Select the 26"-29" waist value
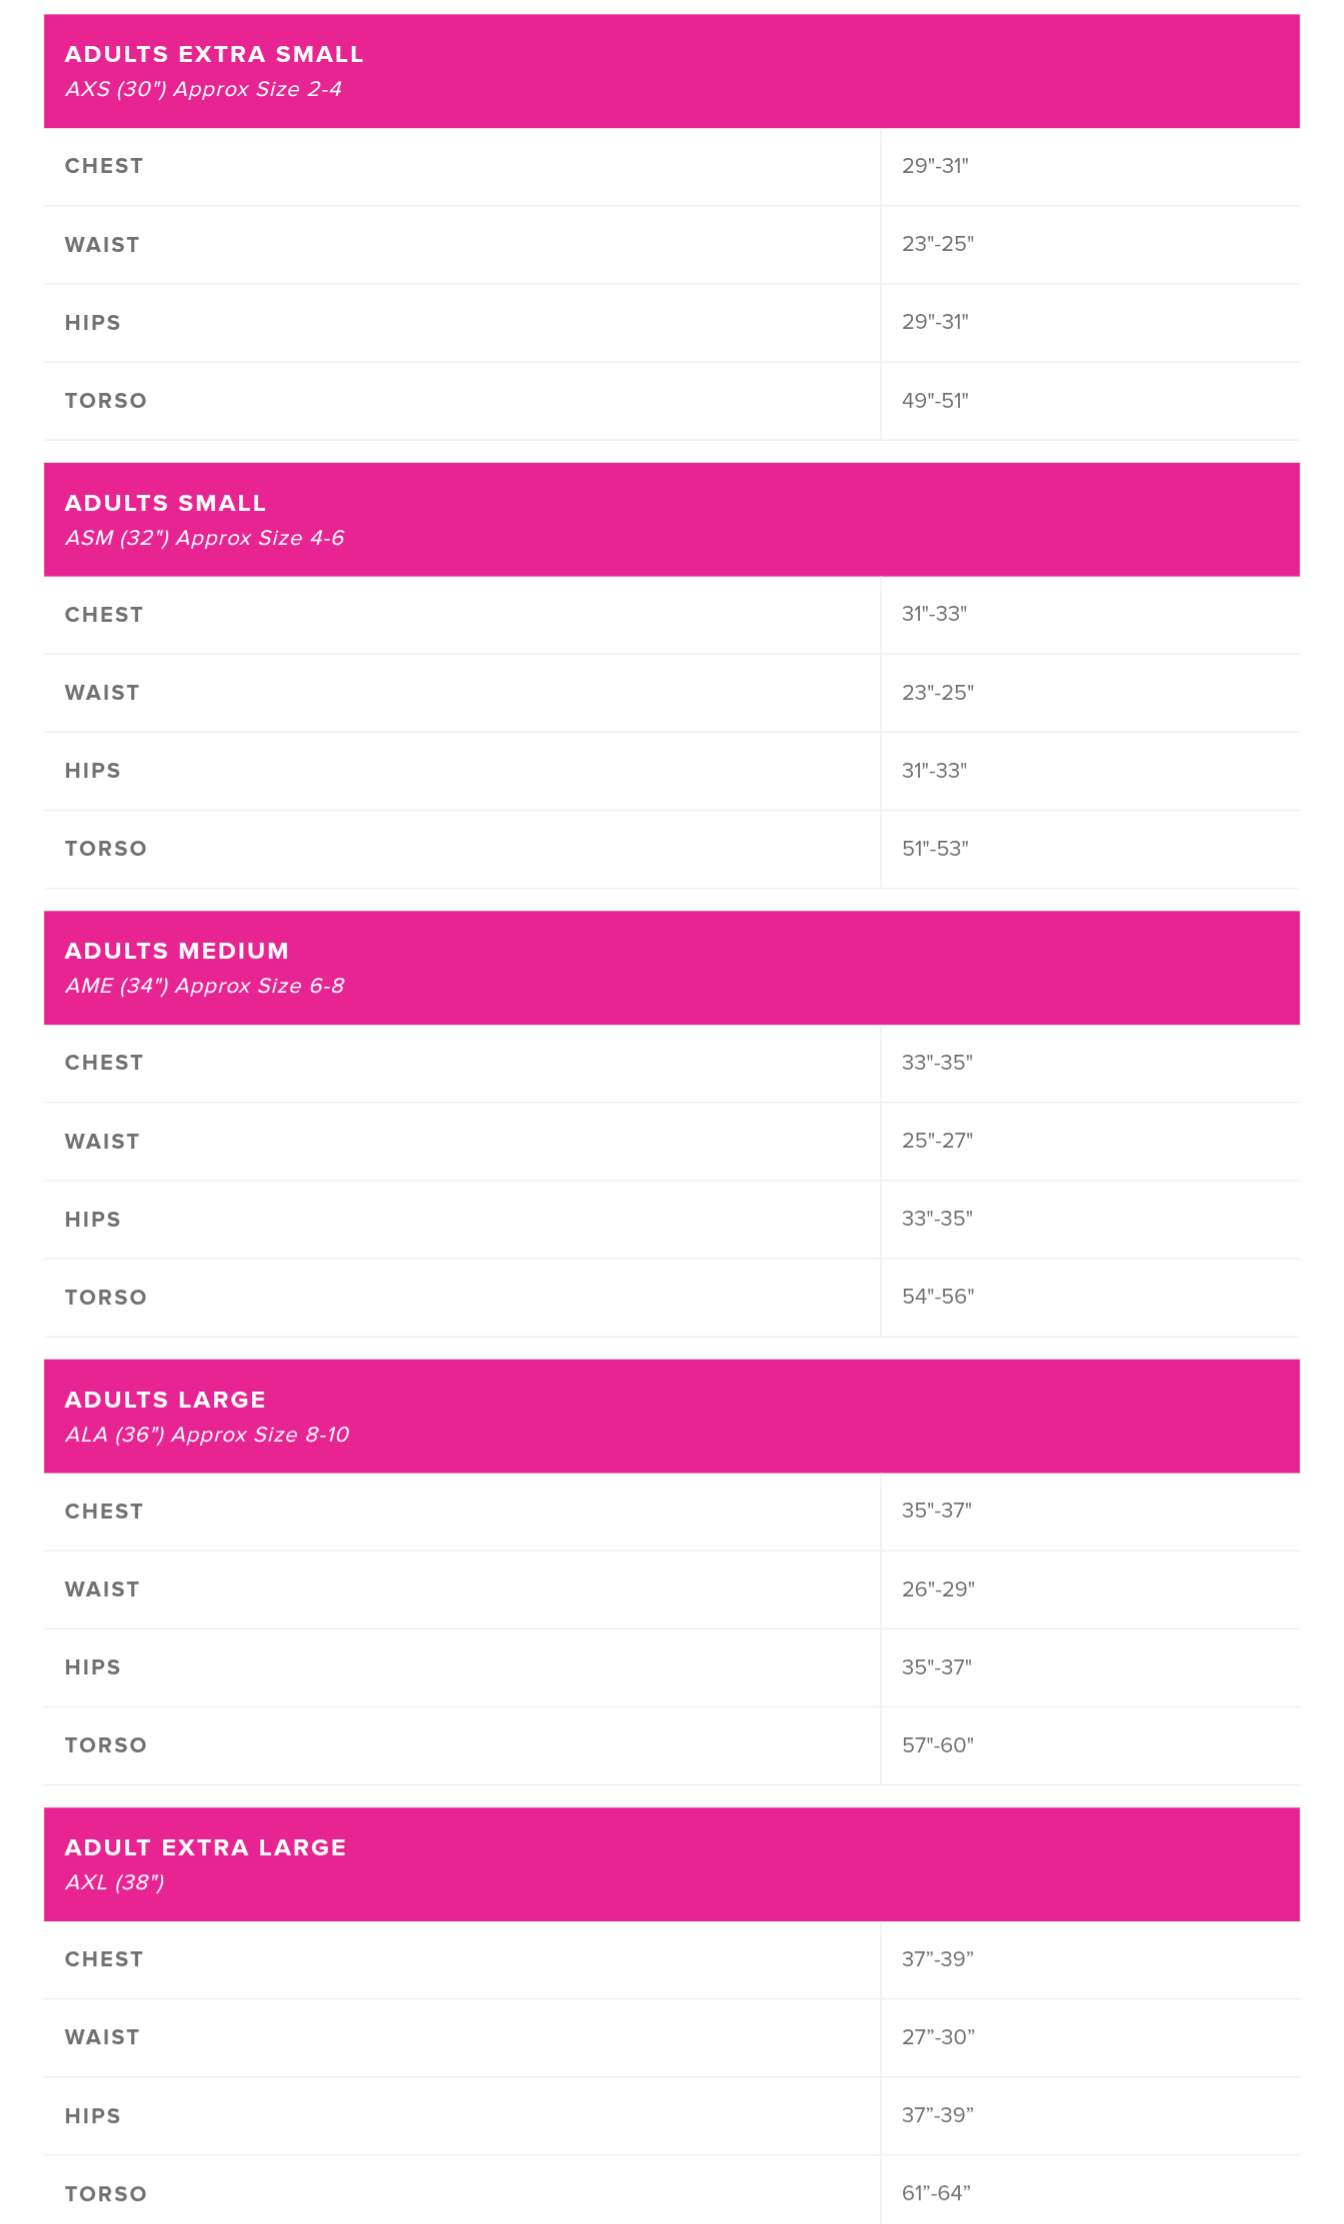1344x2224 pixels. [938, 1588]
